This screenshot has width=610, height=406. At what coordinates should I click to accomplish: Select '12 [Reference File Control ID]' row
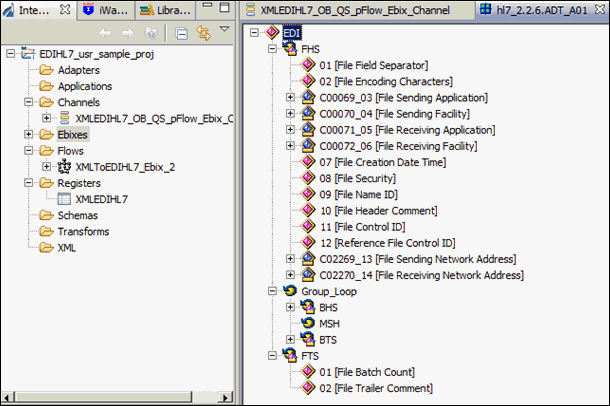387,243
